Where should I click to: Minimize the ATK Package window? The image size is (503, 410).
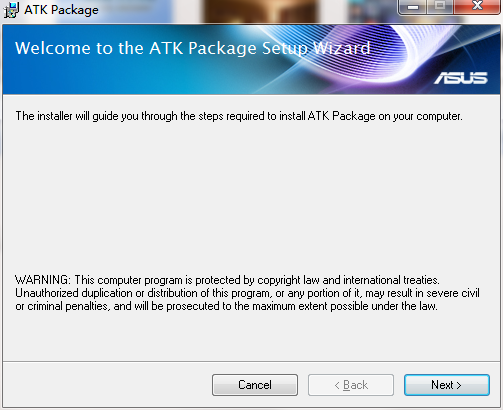(x=413, y=7)
